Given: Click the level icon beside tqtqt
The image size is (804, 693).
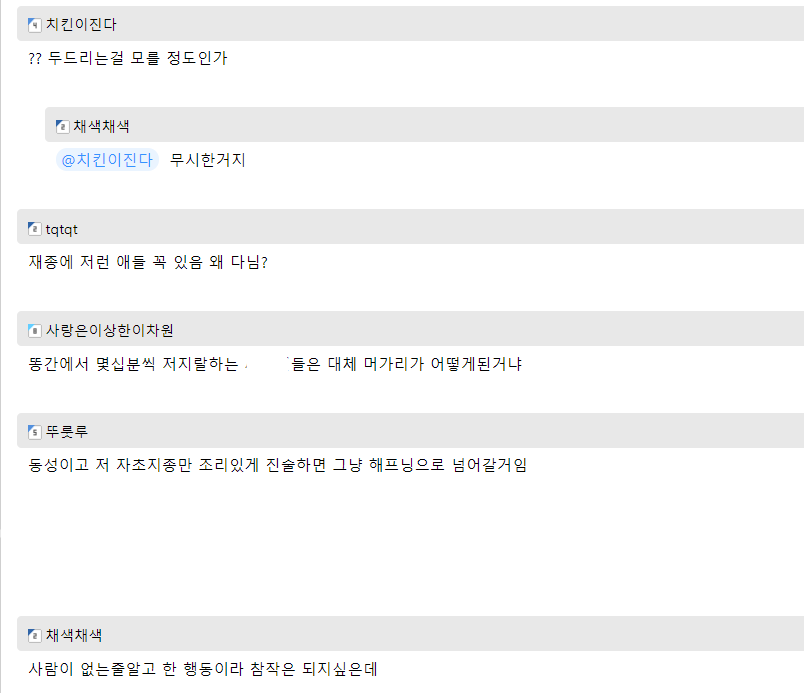Looking at the screenshot, I should [x=34, y=229].
